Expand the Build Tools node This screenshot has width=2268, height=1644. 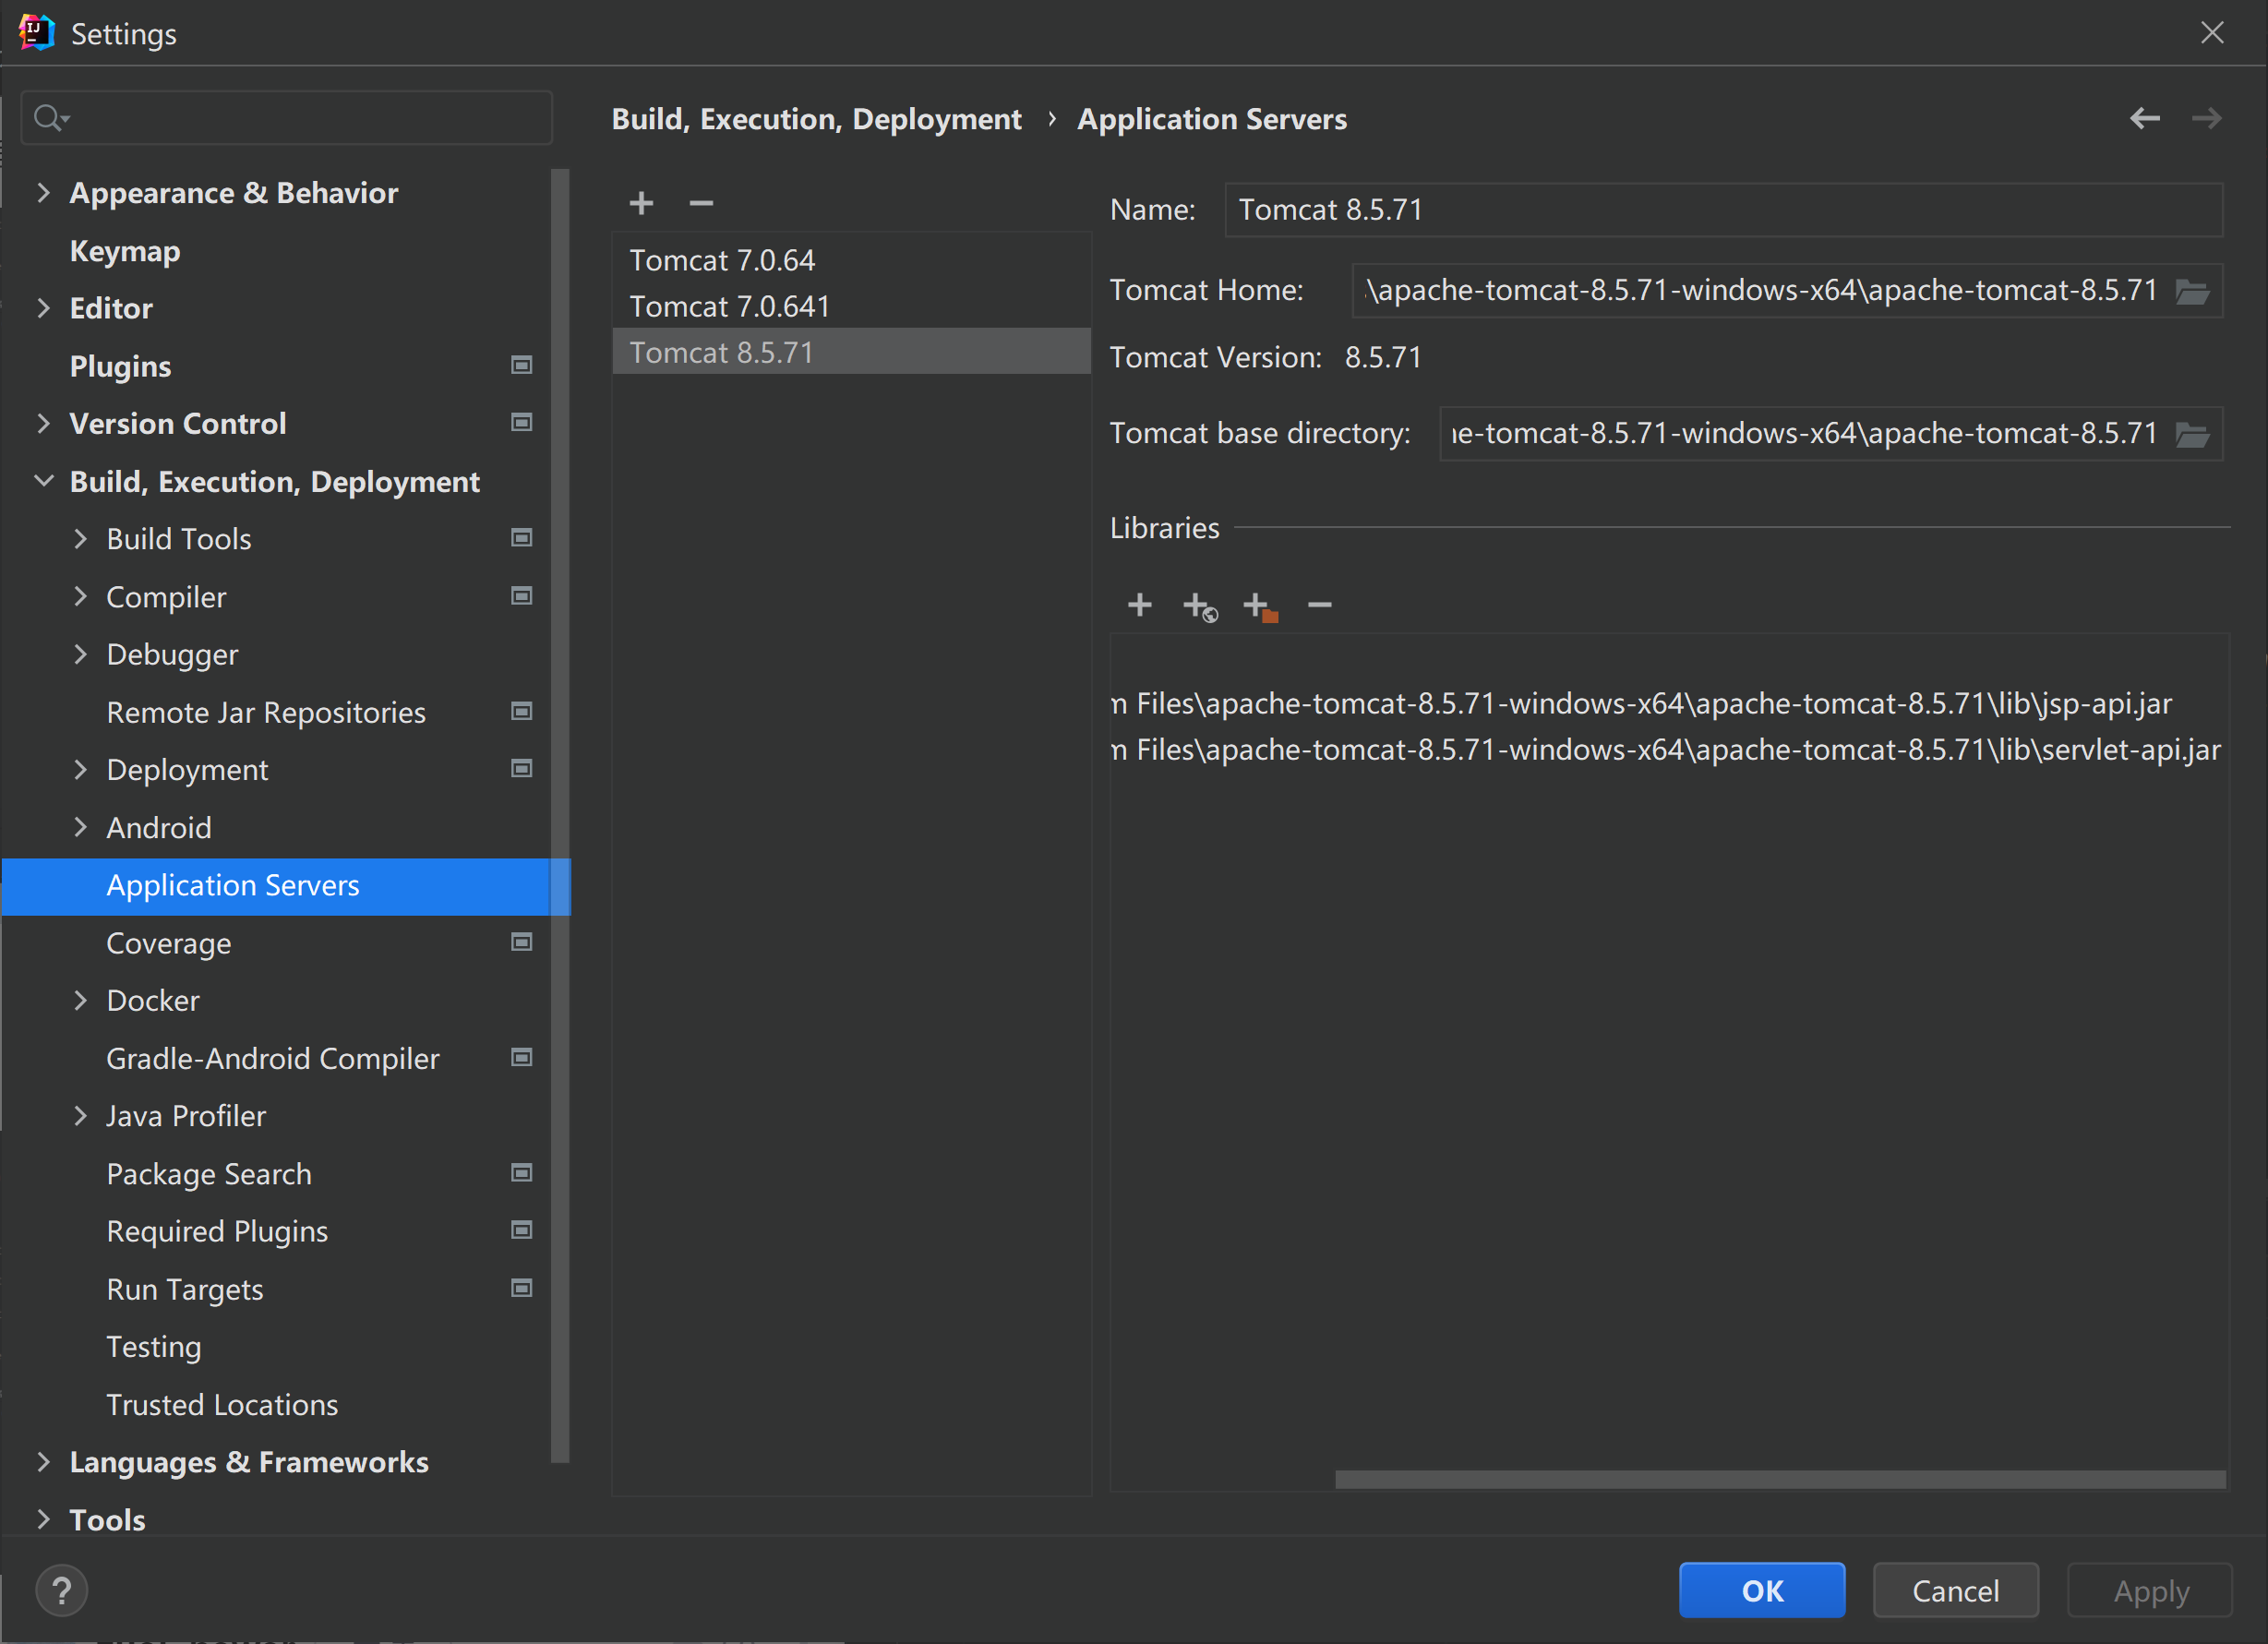(81, 539)
